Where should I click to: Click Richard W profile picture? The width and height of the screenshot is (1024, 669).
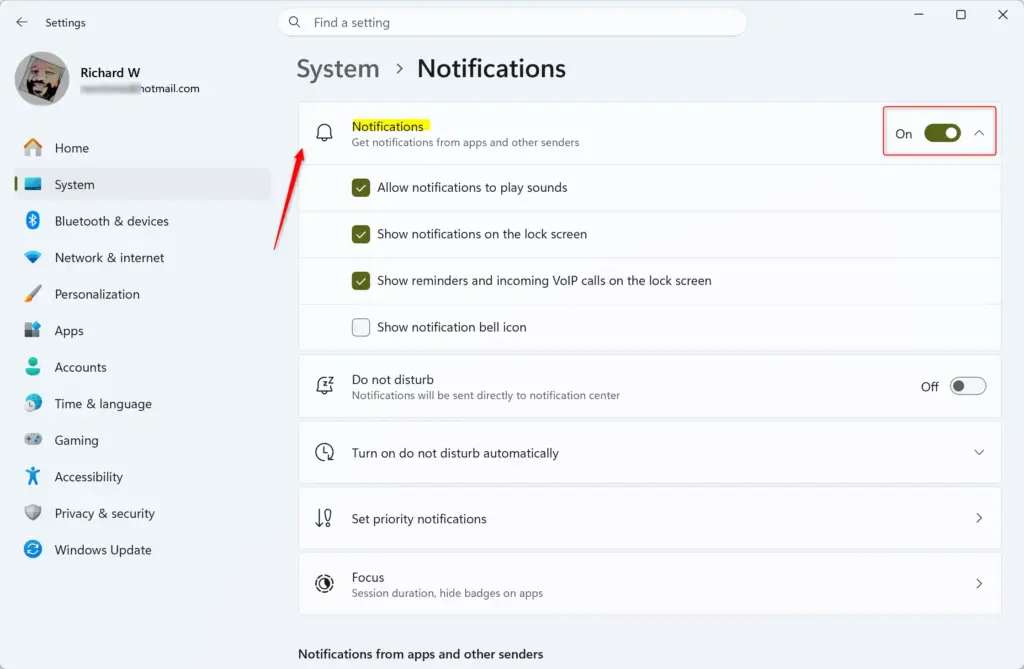(x=42, y=79)
